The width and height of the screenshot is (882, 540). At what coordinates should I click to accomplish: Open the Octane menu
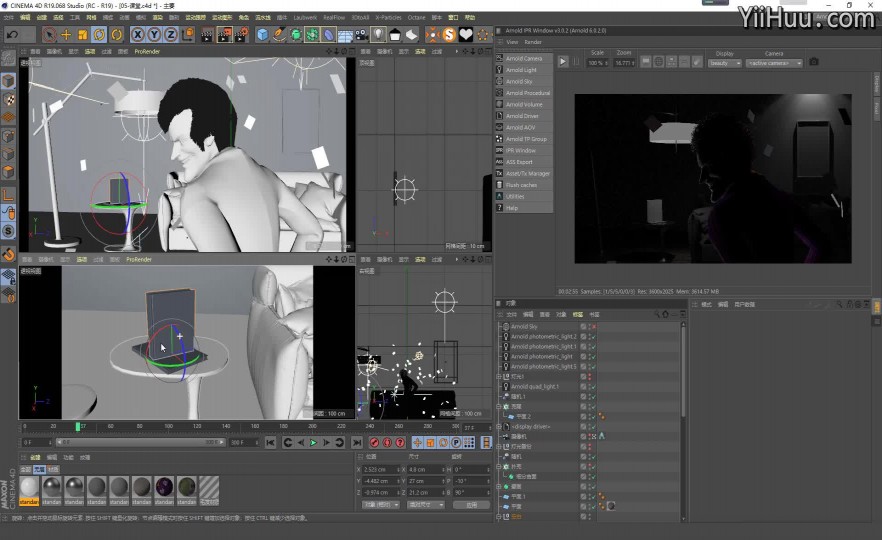[x=417, y=17]
